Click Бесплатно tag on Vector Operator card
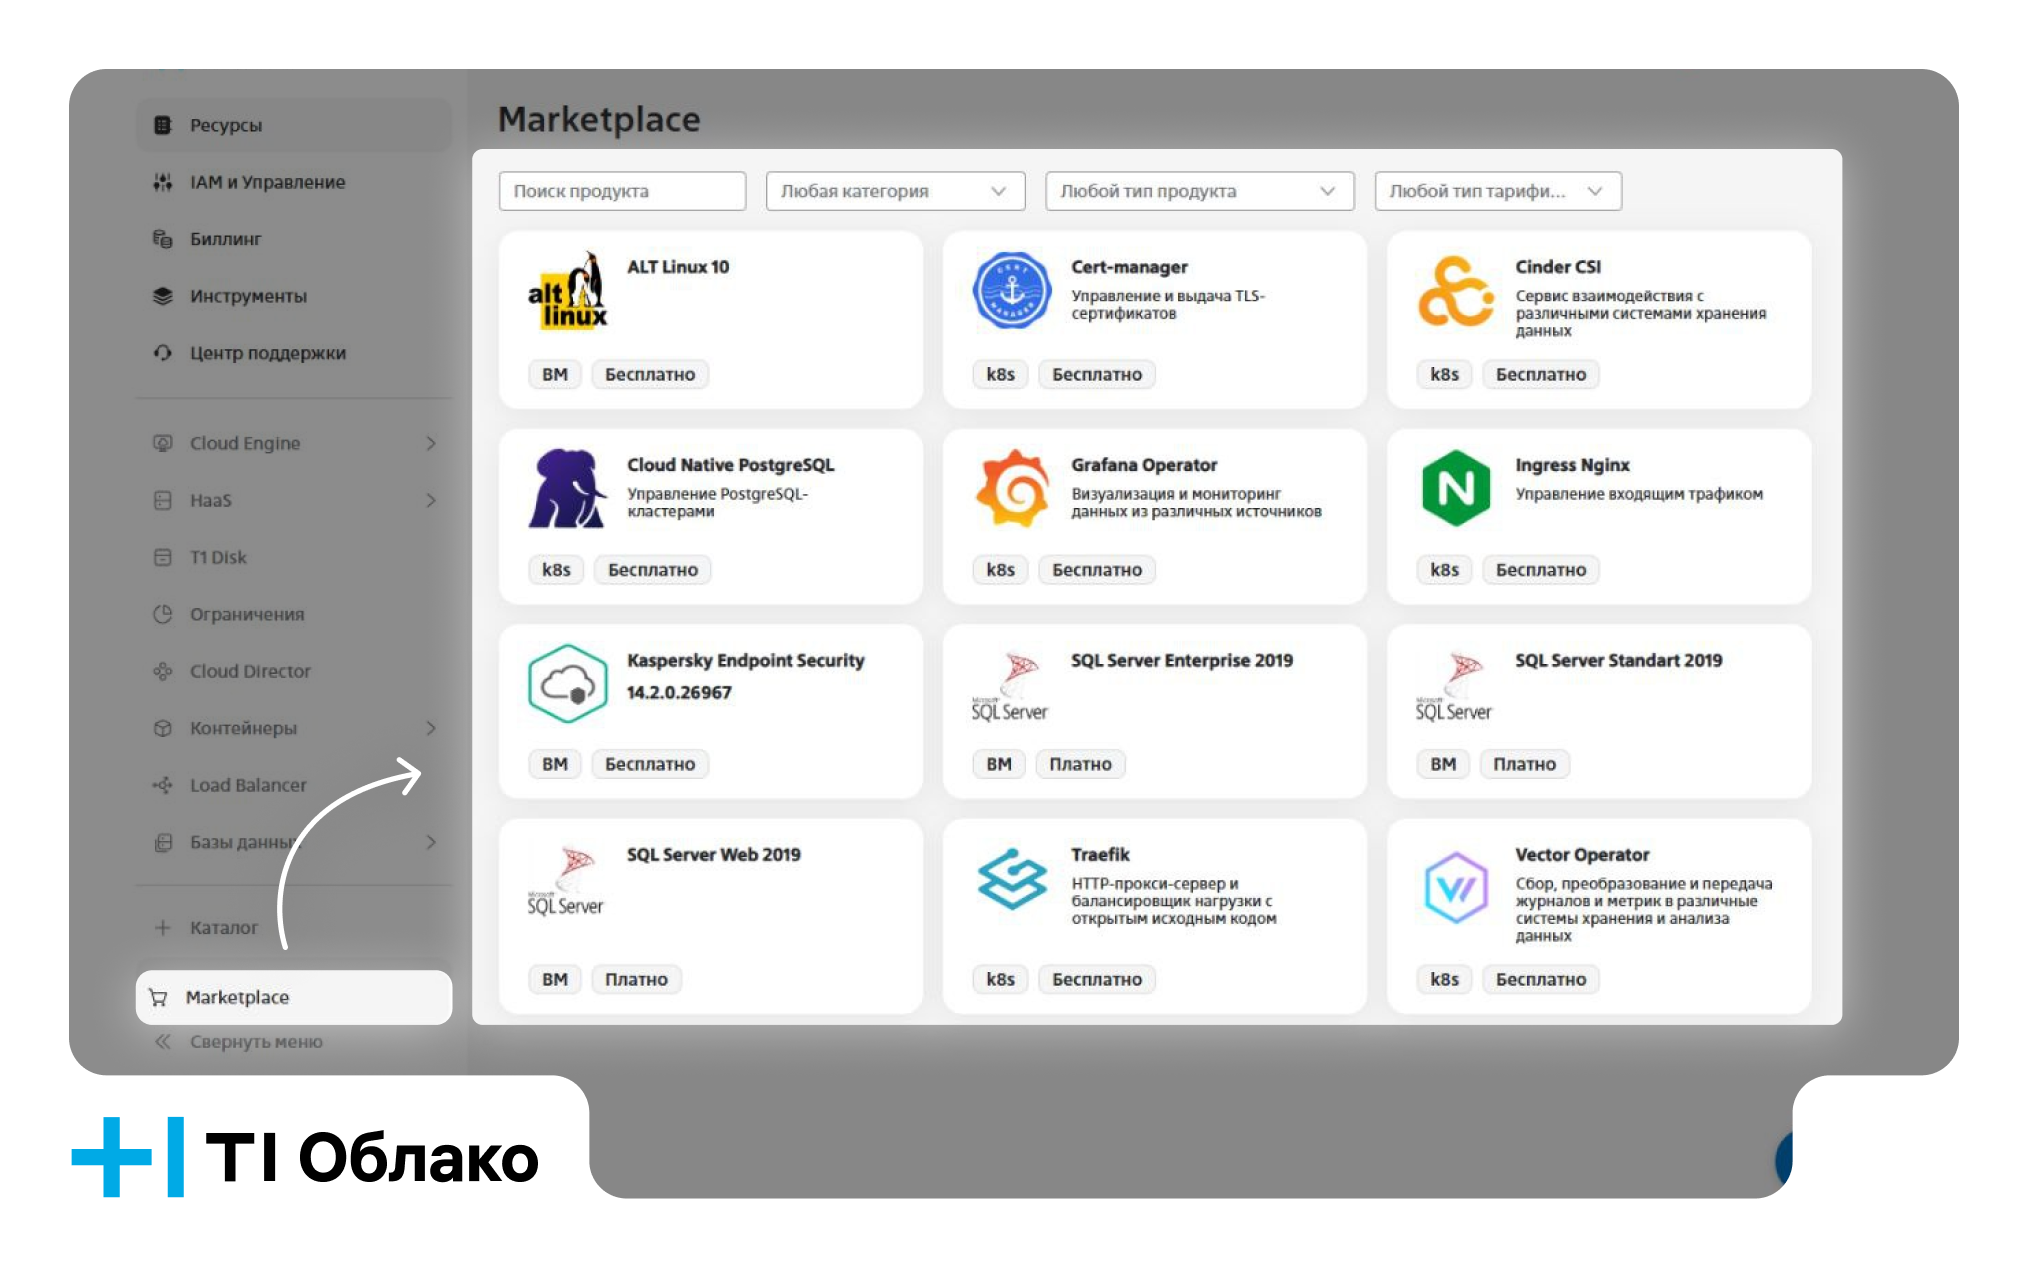 [1541, 979]
